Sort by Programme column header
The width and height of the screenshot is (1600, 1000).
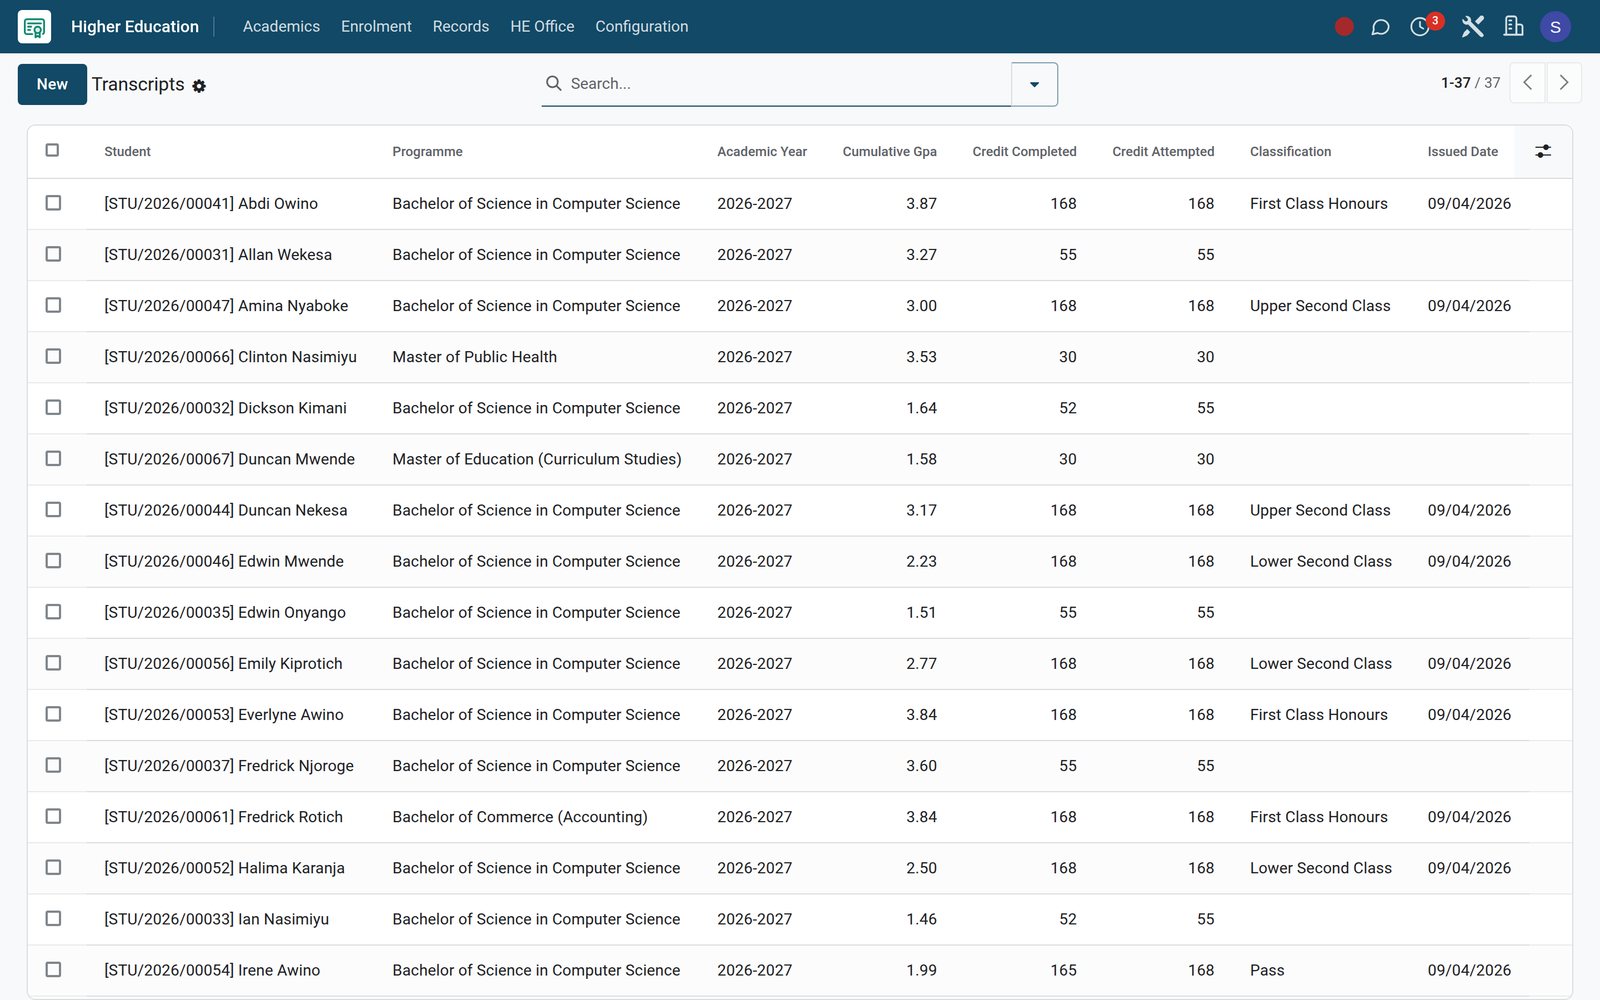pyautogui.click(x=427, y=152)
